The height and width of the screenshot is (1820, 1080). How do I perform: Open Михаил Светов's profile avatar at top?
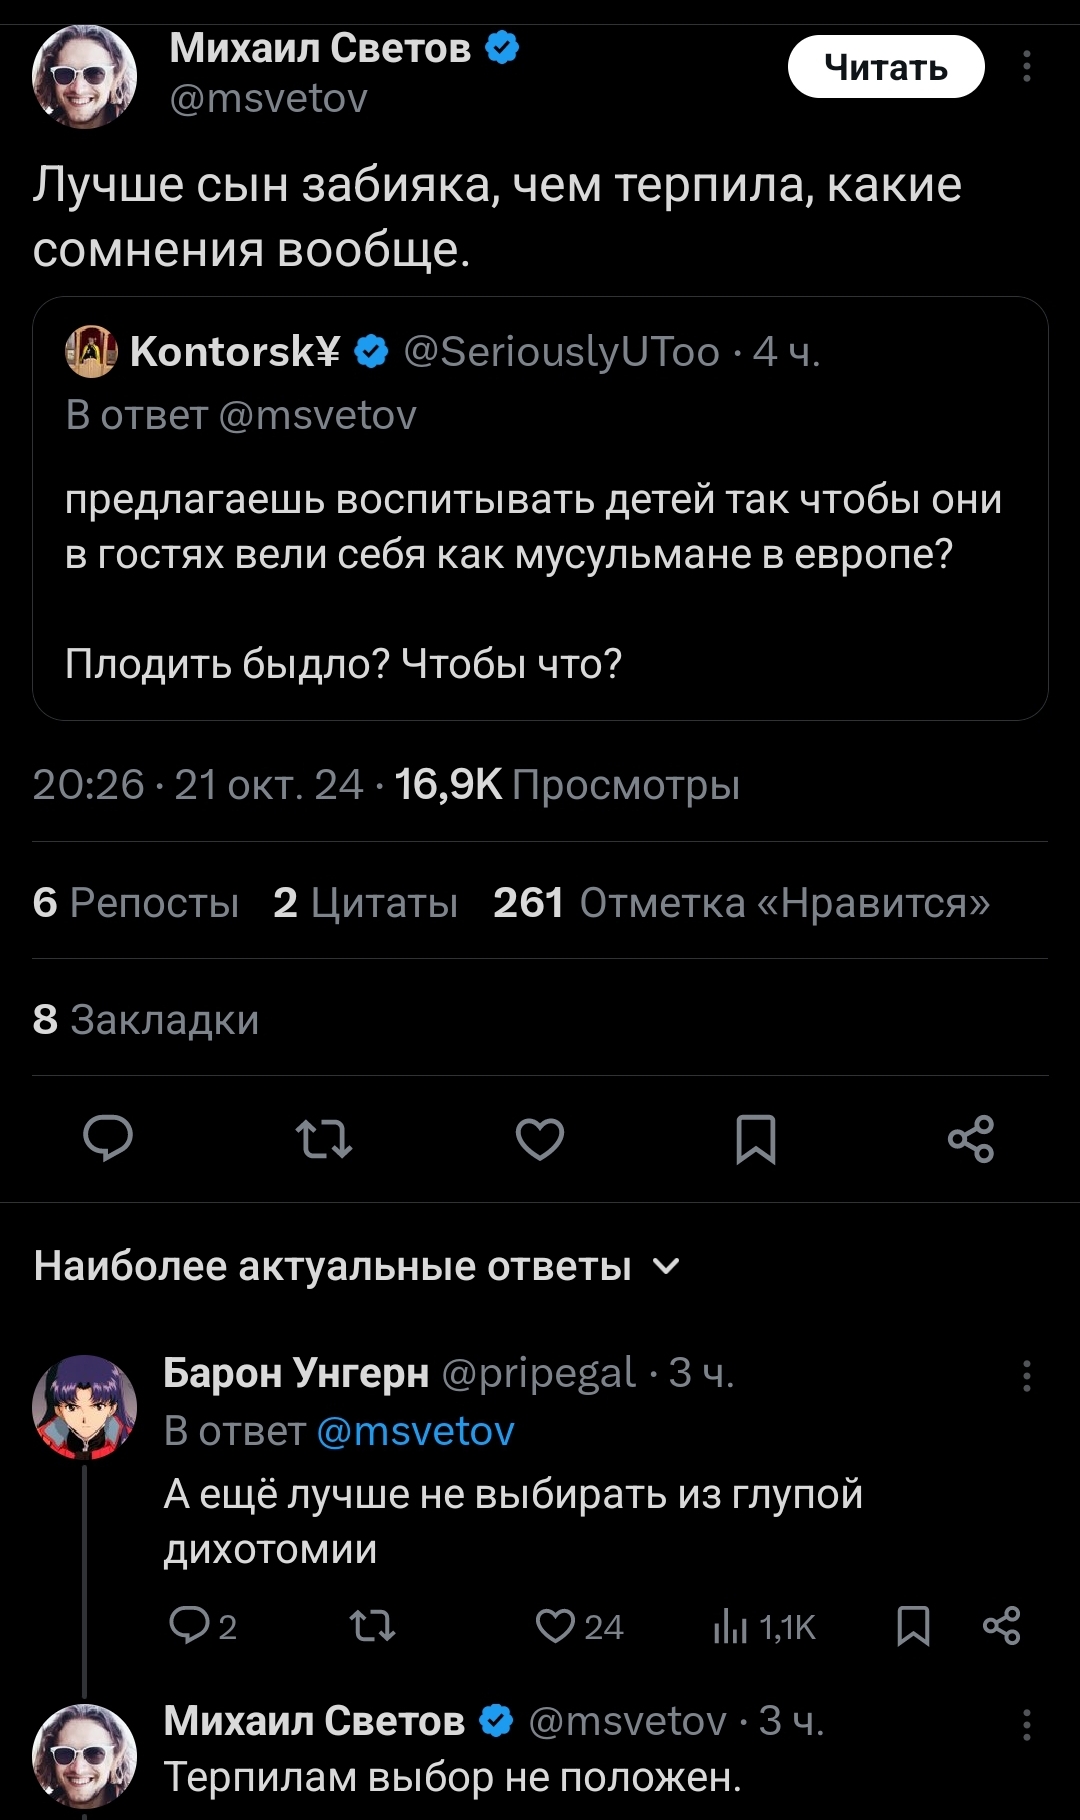(85, 77)
